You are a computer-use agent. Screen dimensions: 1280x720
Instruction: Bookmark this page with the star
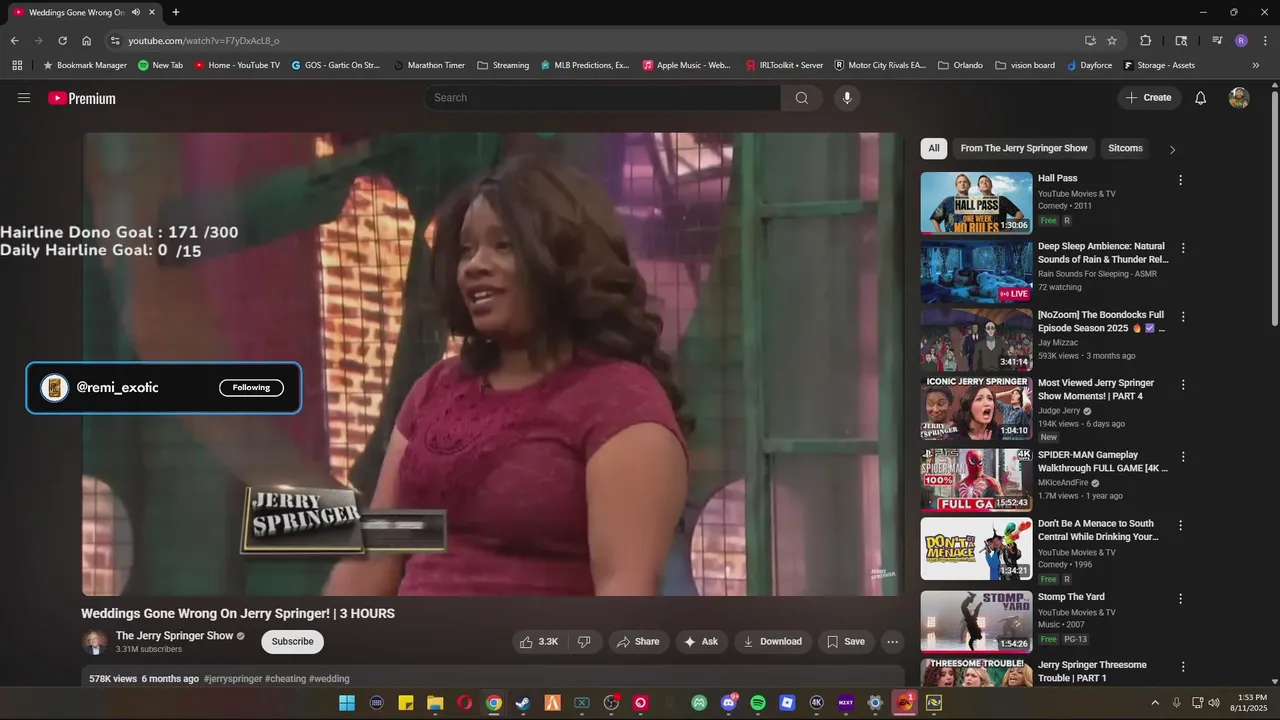point(1112,41)
